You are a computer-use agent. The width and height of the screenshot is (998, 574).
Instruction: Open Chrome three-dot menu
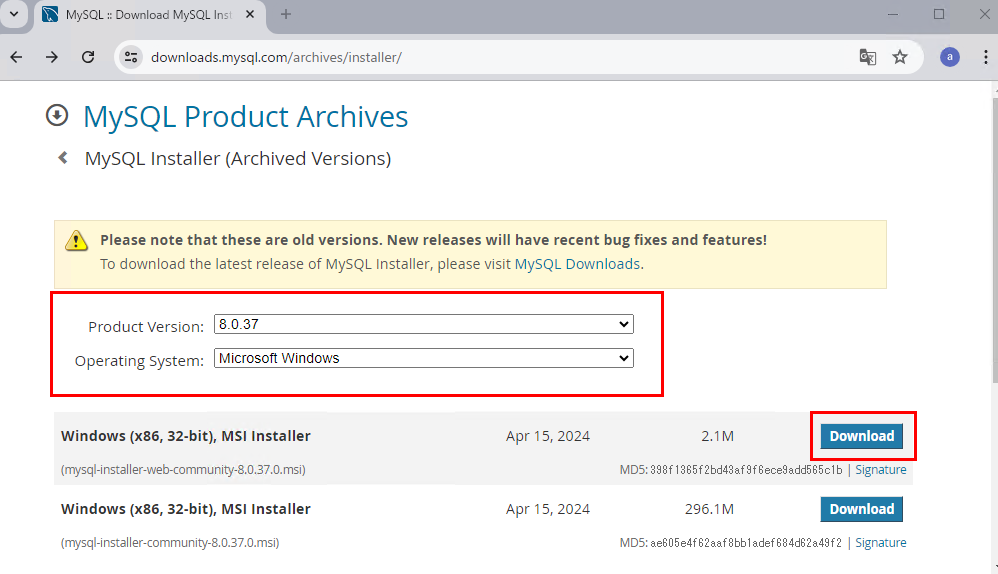click(985, 57)
